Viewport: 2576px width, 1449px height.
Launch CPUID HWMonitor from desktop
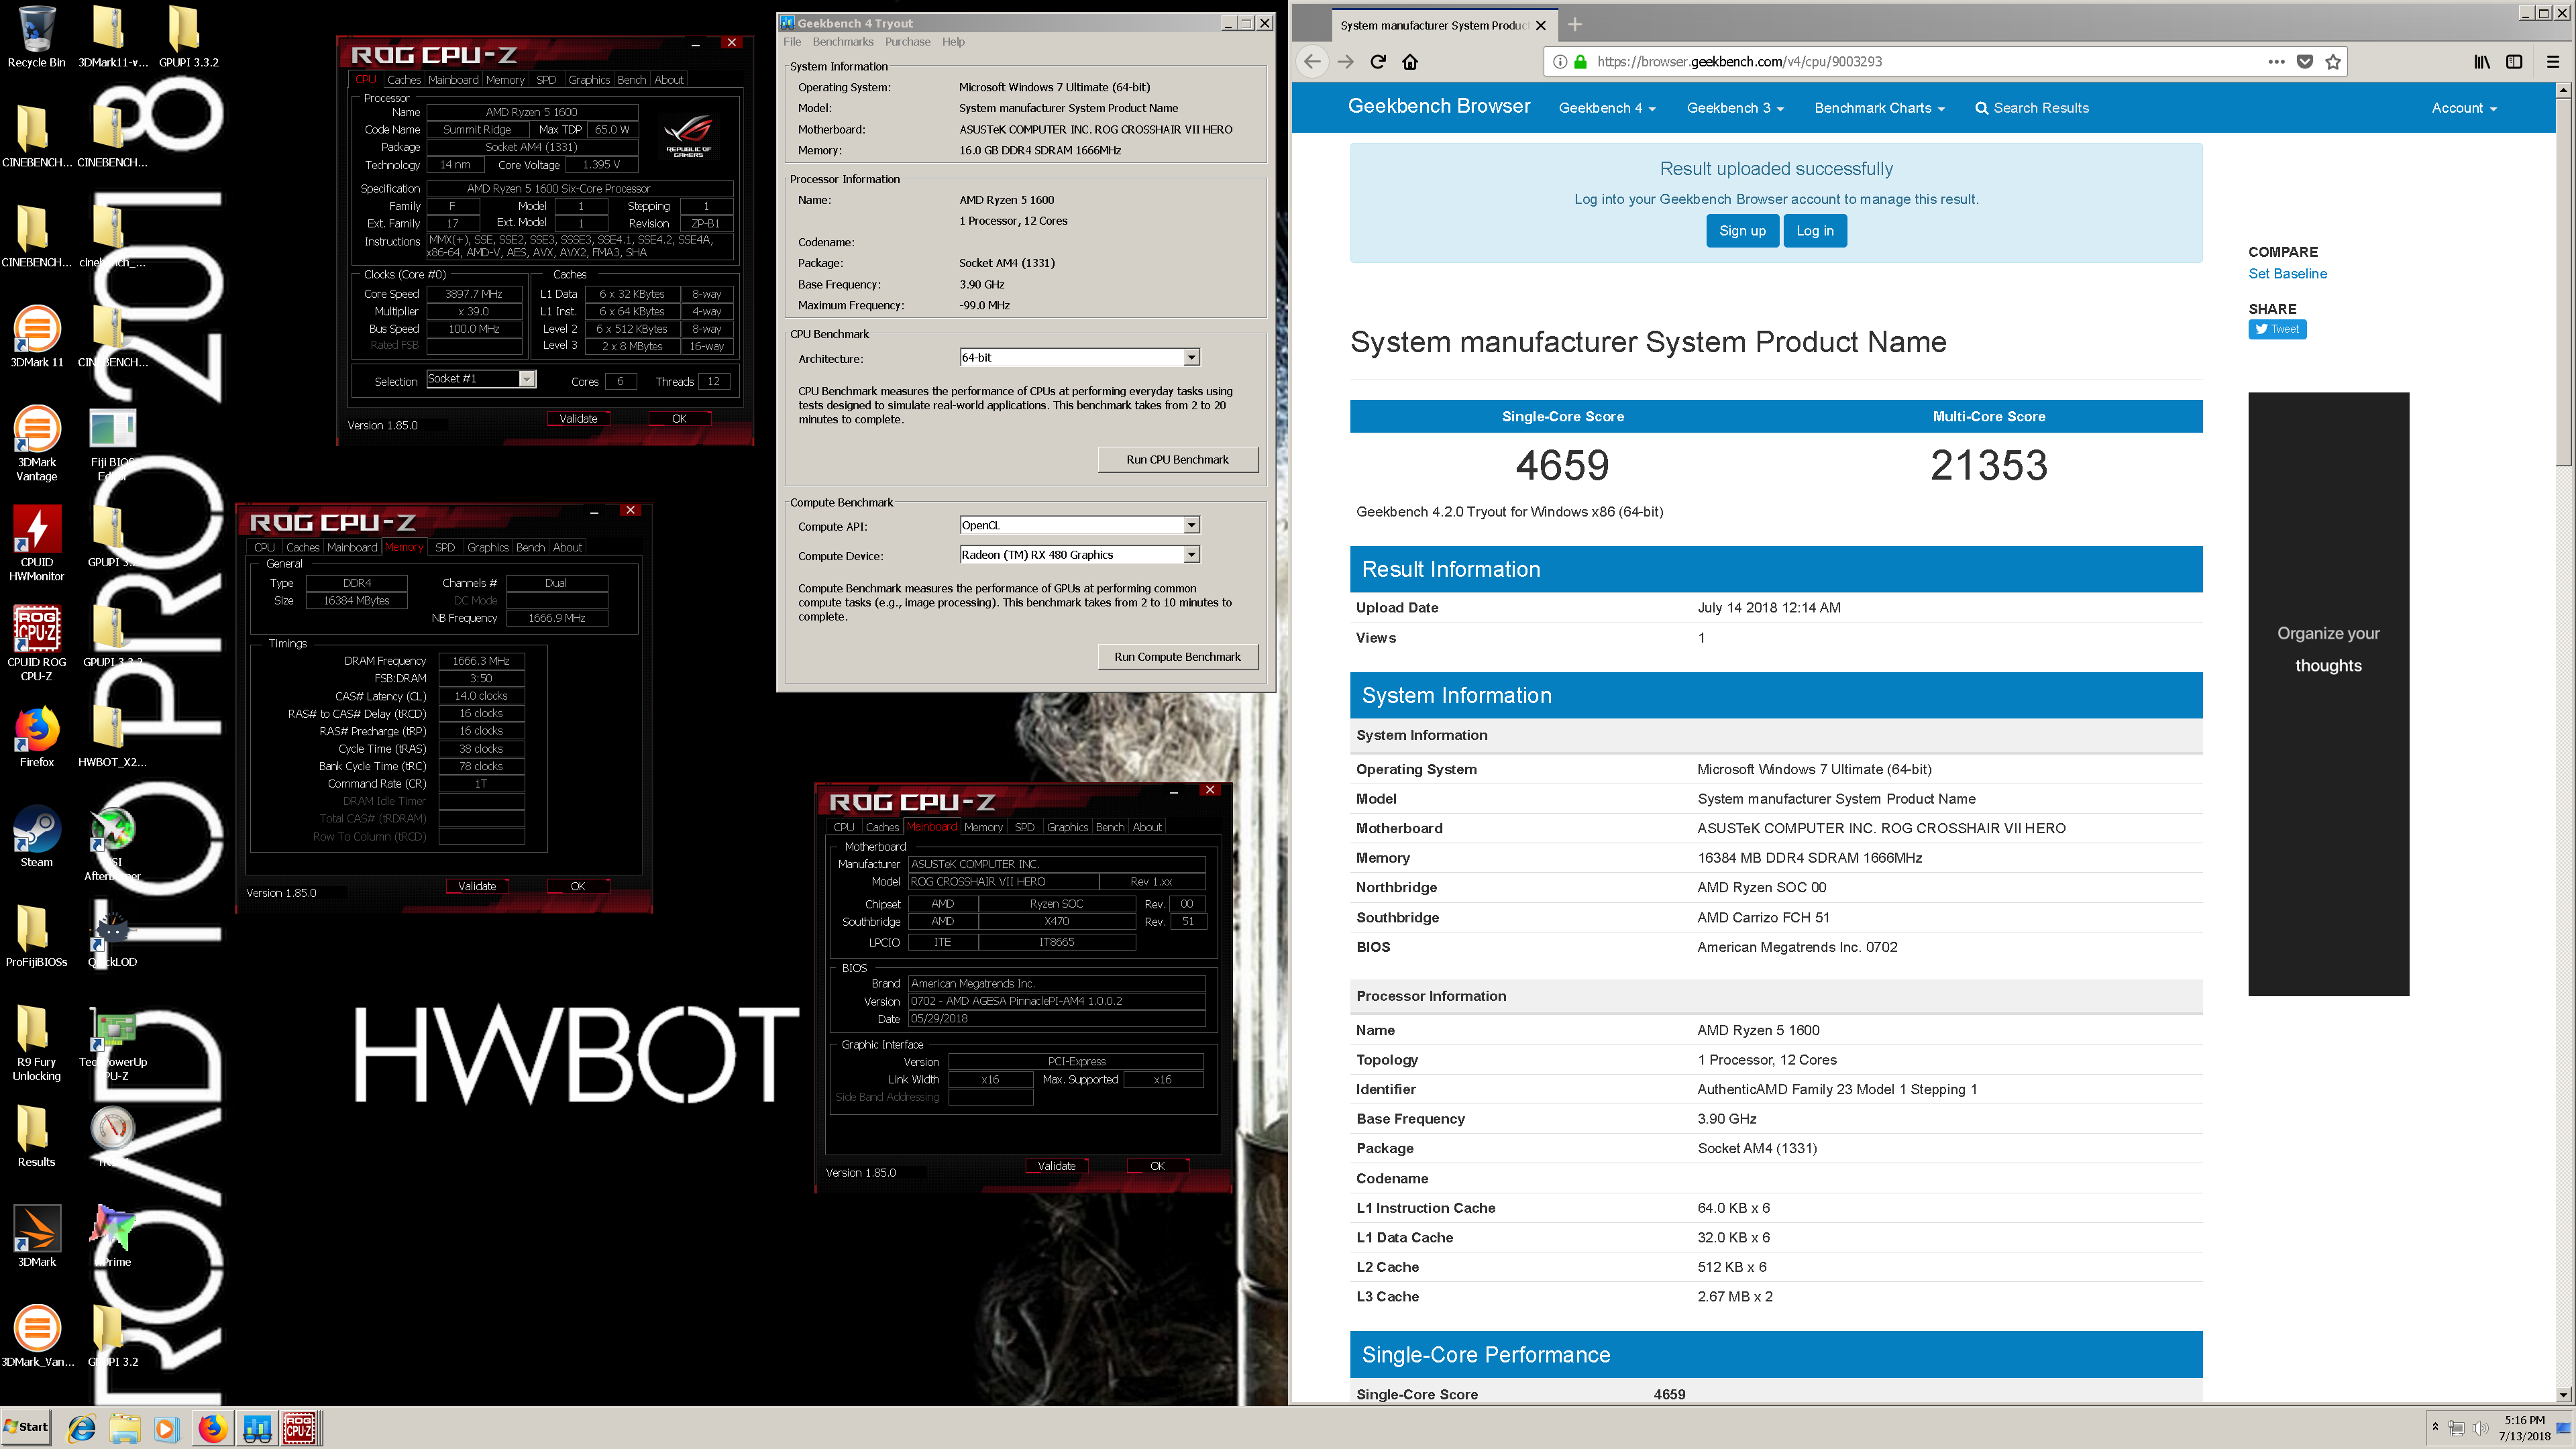pyautogui.click(x=37, y=544)
